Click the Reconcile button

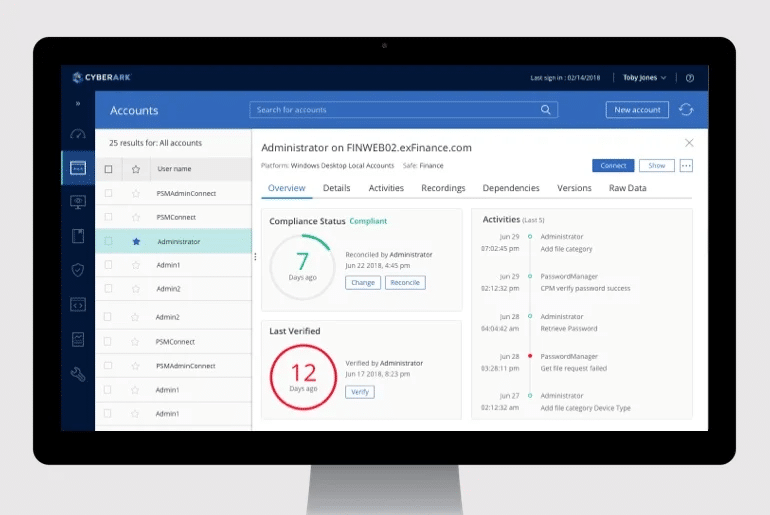(x=405, y=283)
